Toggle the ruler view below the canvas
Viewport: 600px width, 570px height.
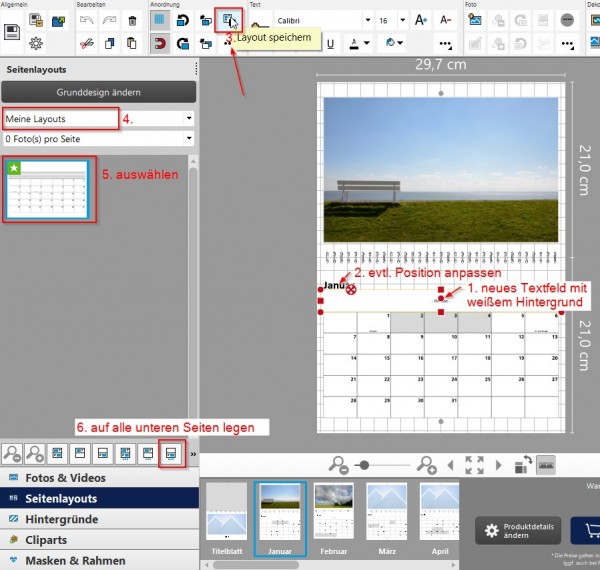[547, 465]
